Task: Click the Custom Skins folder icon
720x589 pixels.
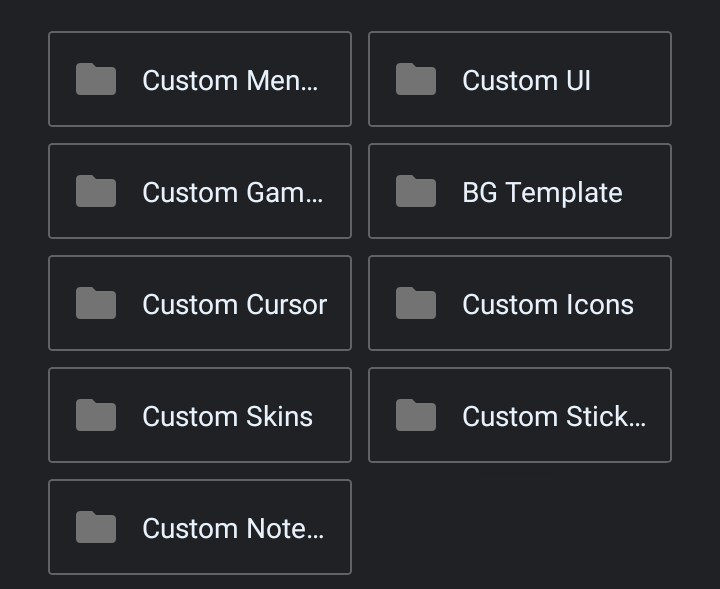Action: pos(96,416)
